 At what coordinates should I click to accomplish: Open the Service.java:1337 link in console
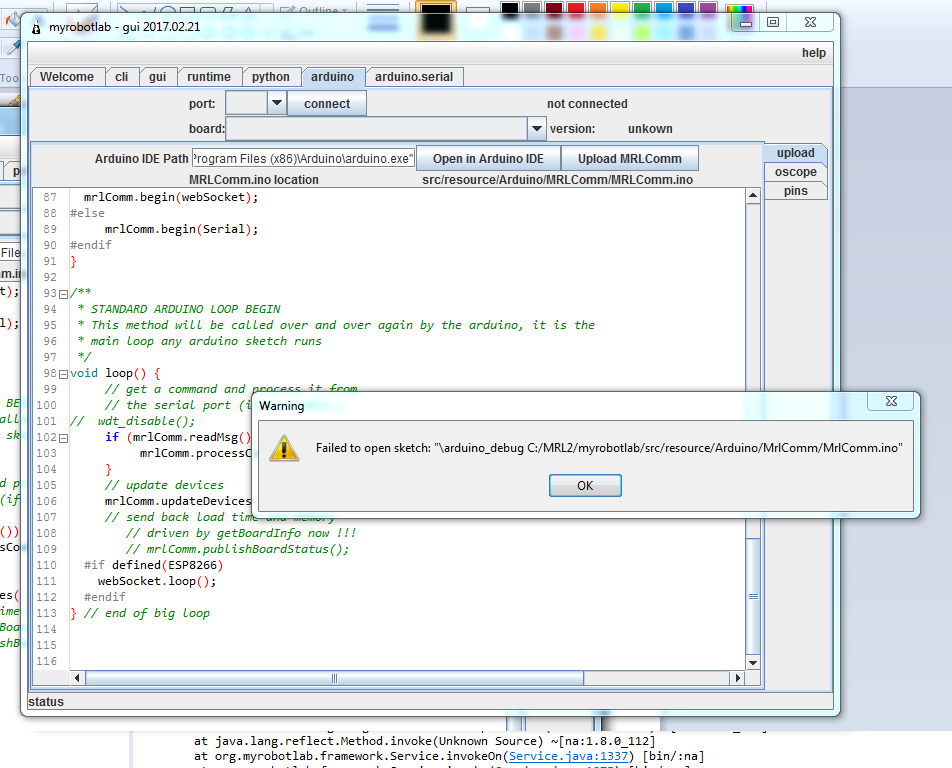click(x=568, y=756)
